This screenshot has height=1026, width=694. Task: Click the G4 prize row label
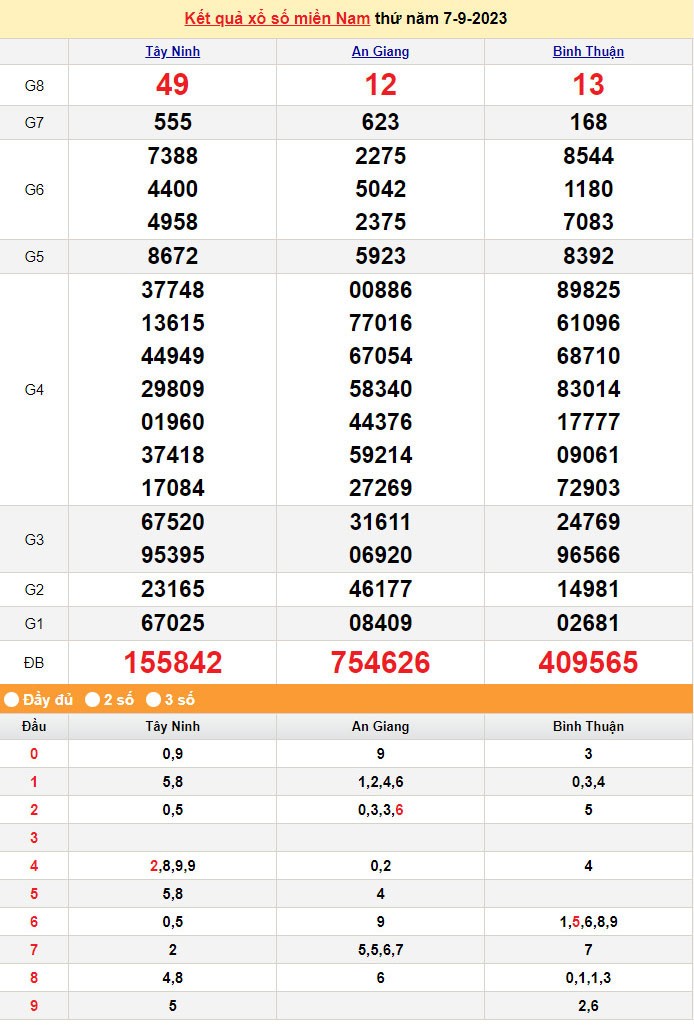(34, 390)
